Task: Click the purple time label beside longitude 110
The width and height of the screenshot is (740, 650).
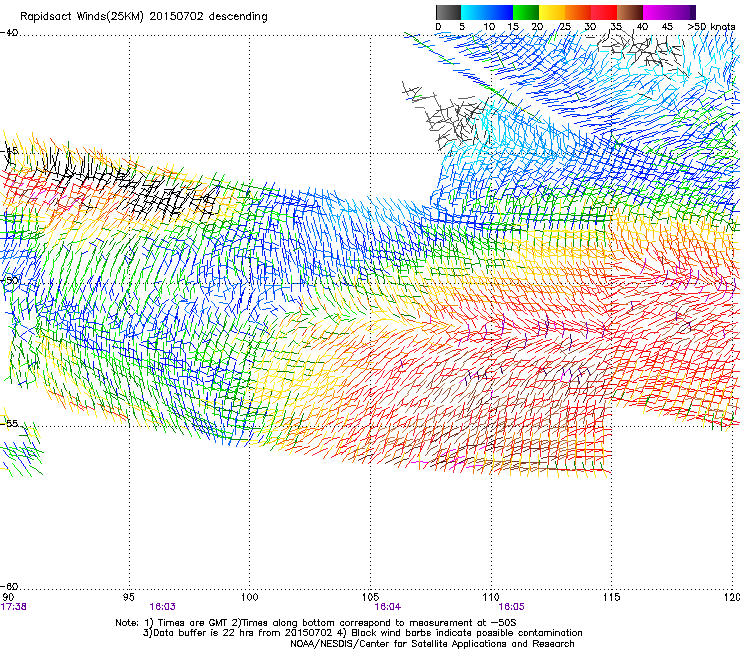Action: pyautogui.click(x=512, y=607)
